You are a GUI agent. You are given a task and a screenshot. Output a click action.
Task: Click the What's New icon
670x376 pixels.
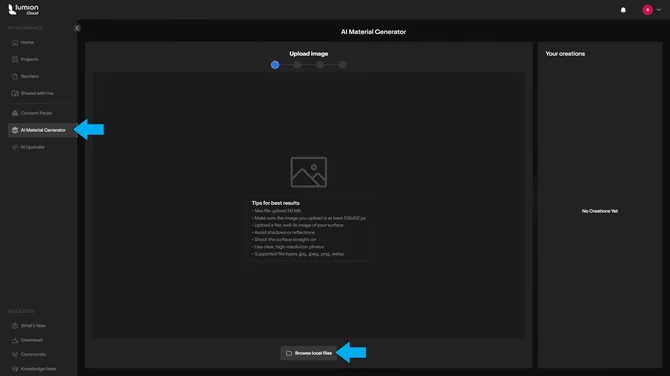[x=15, y=326]
